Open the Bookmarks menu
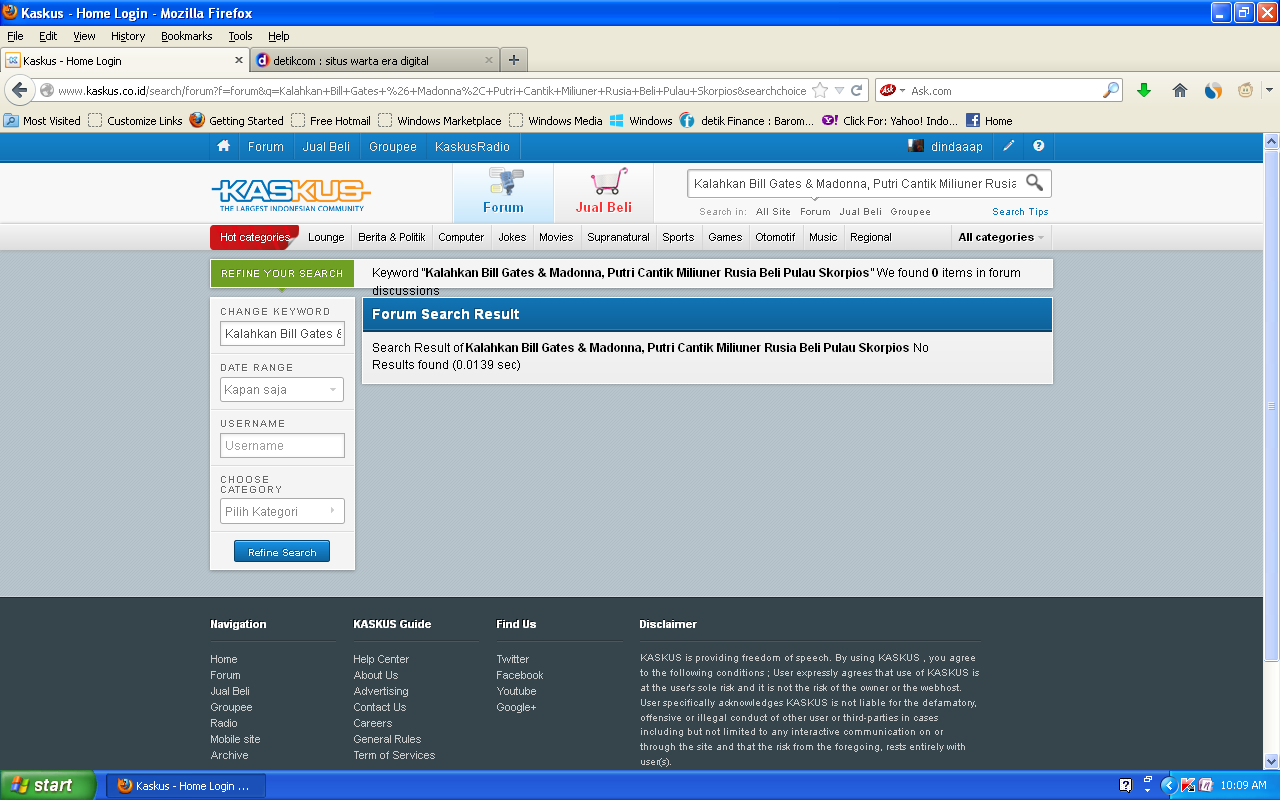Viewport: 1280px width, 800px height. (187, 36)
